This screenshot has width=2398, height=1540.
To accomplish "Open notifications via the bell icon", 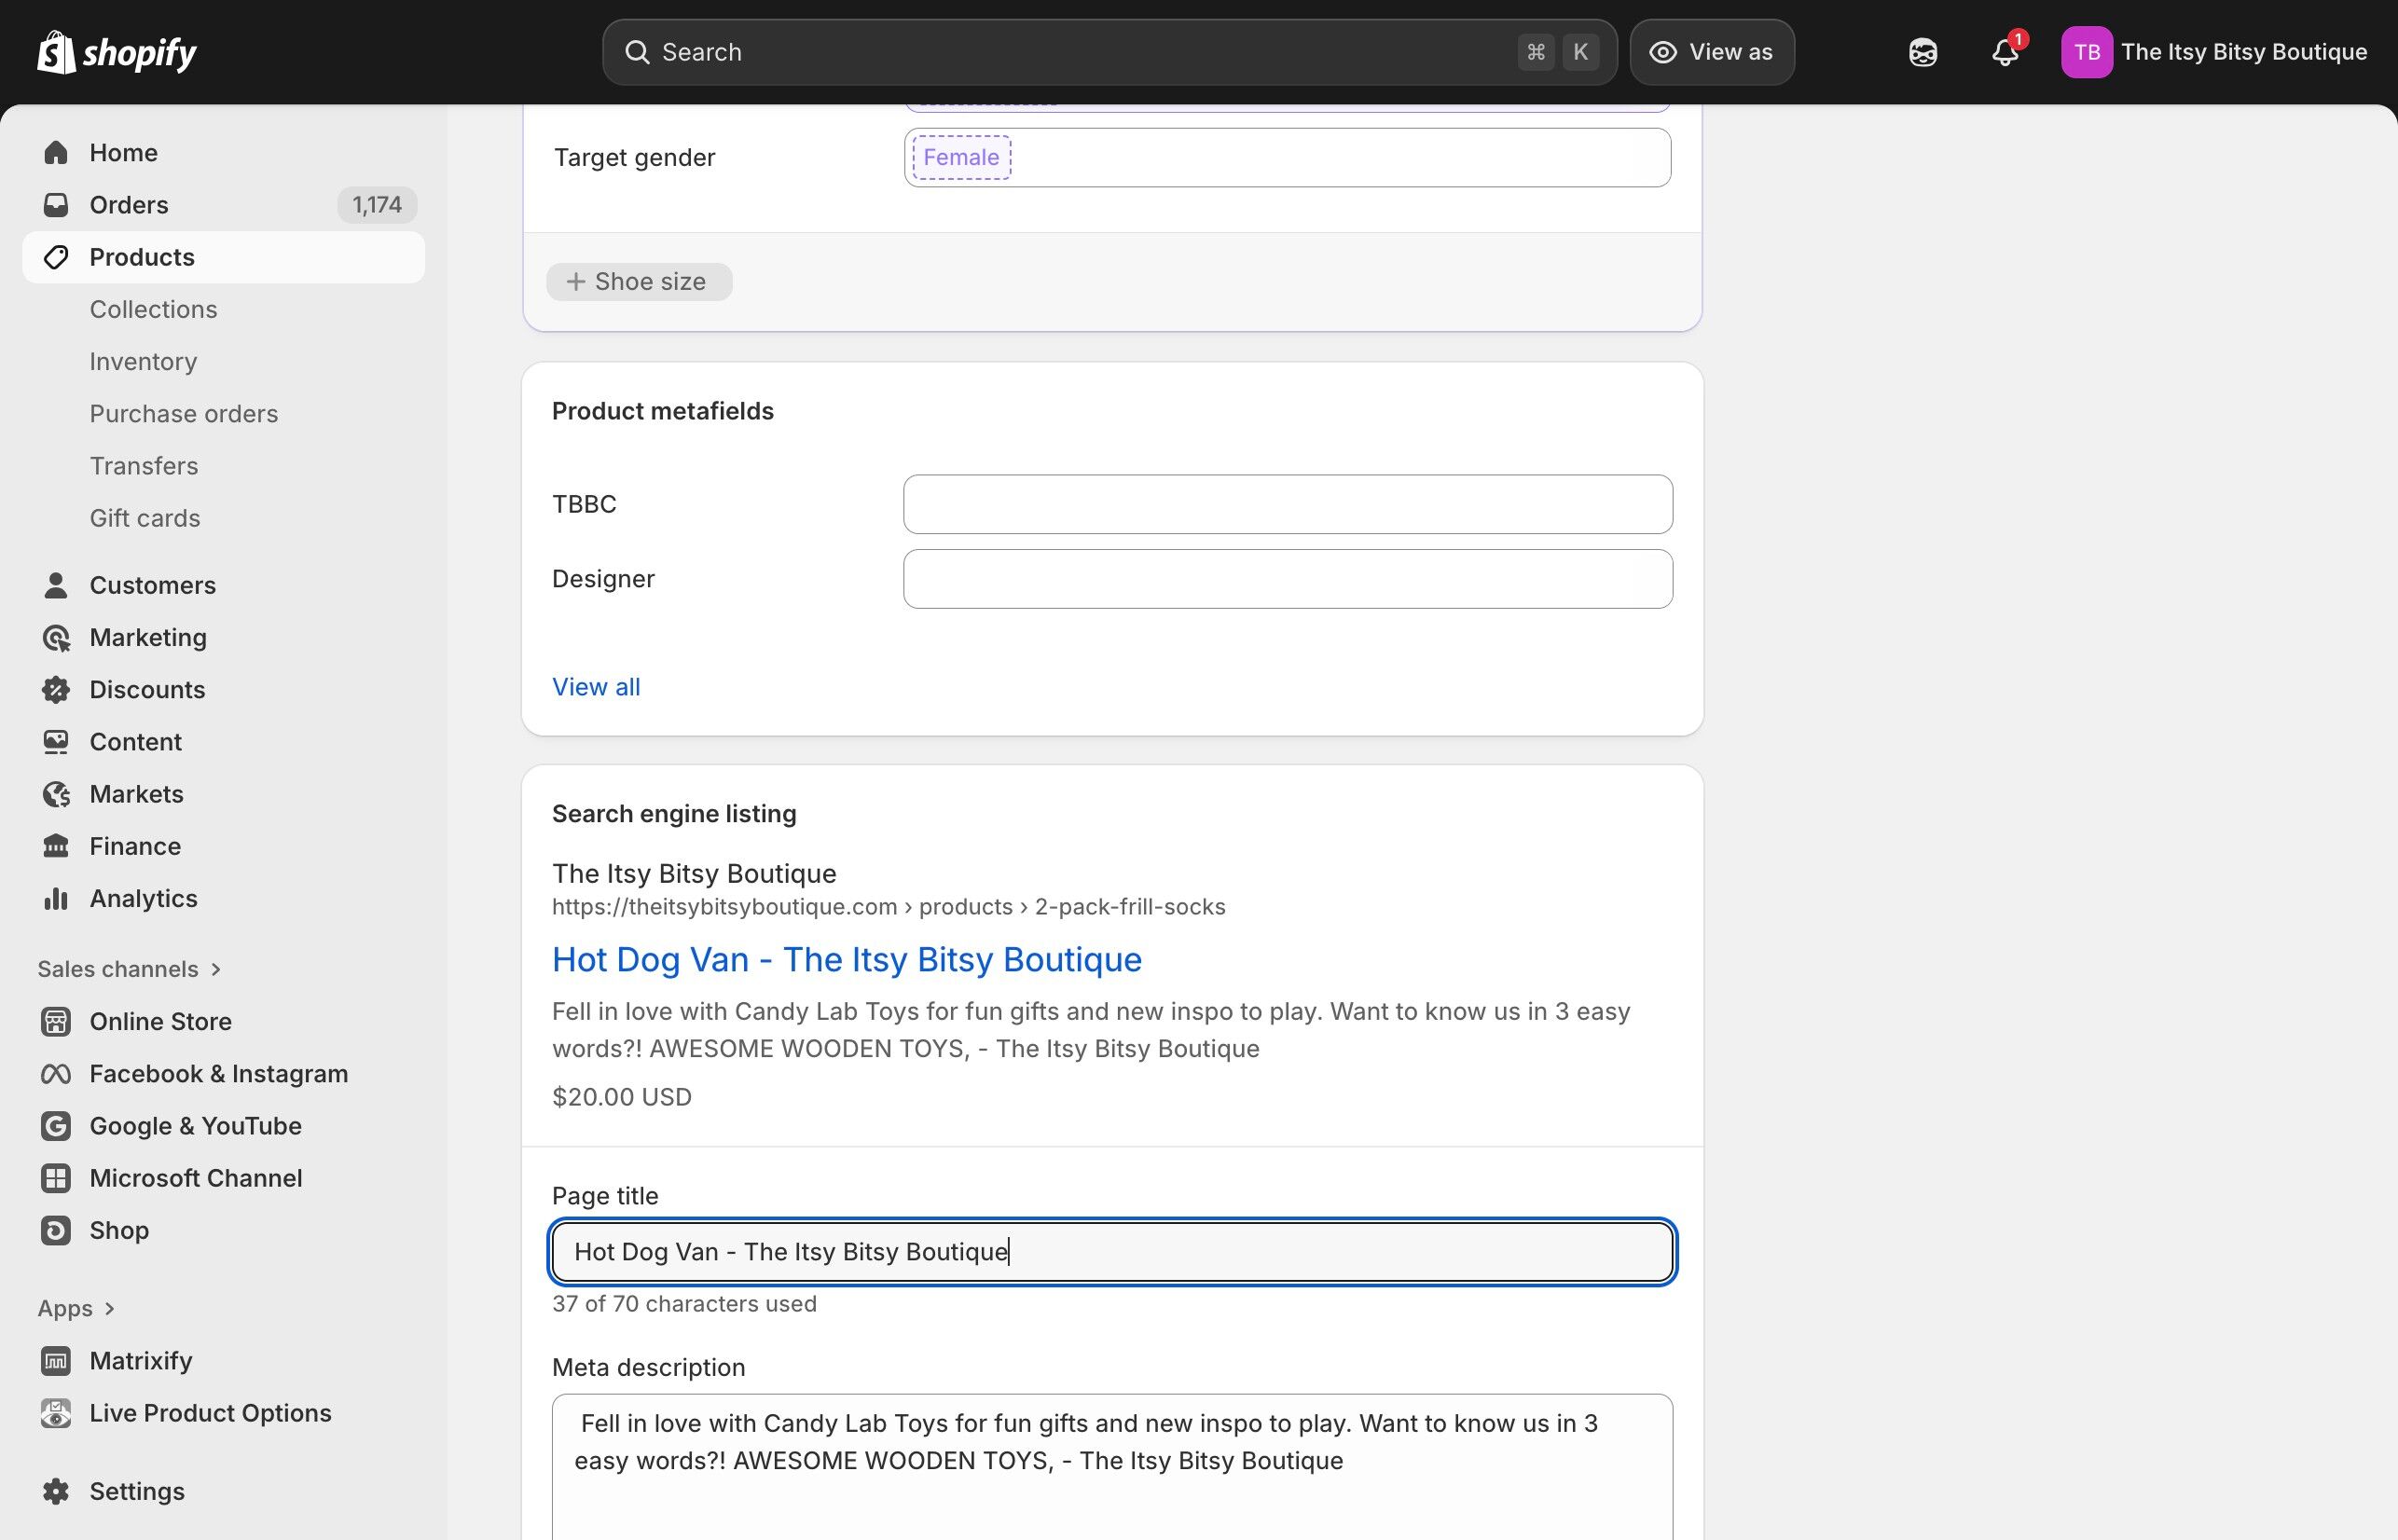I will tap(2005, 51).
